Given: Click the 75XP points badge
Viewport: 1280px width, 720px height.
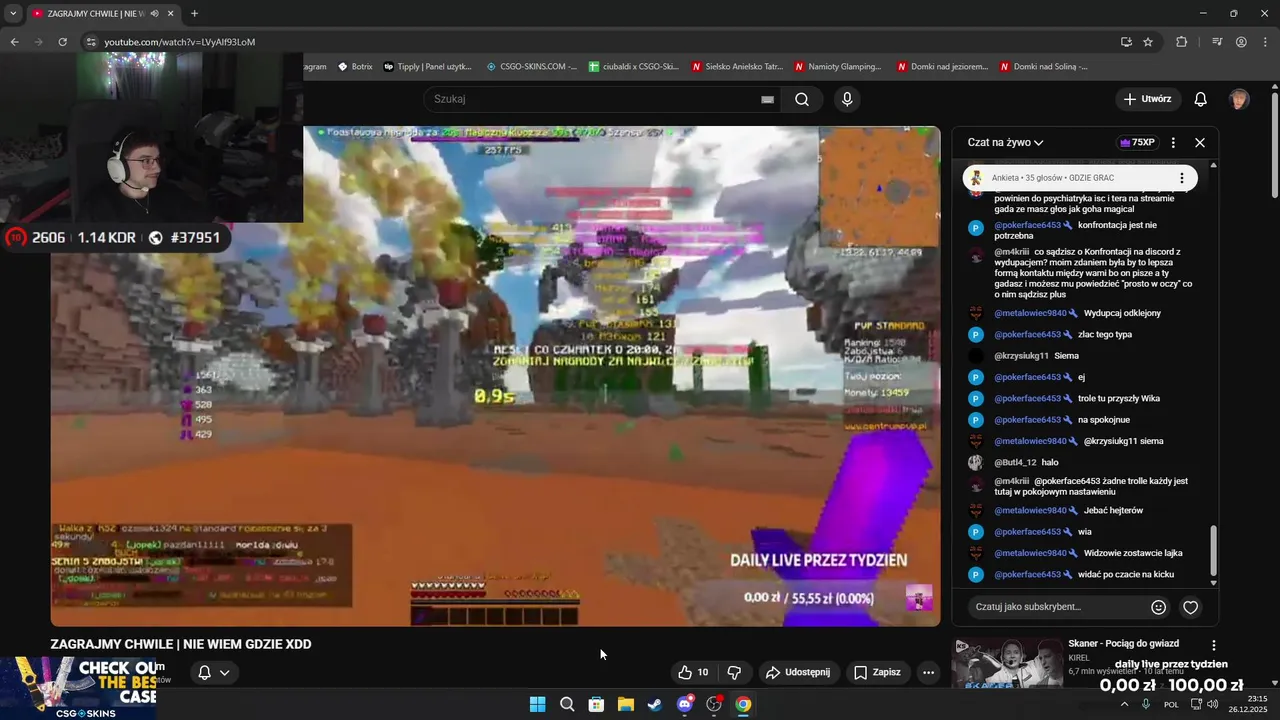Looking at the screenshot, I should (1137, 142).
